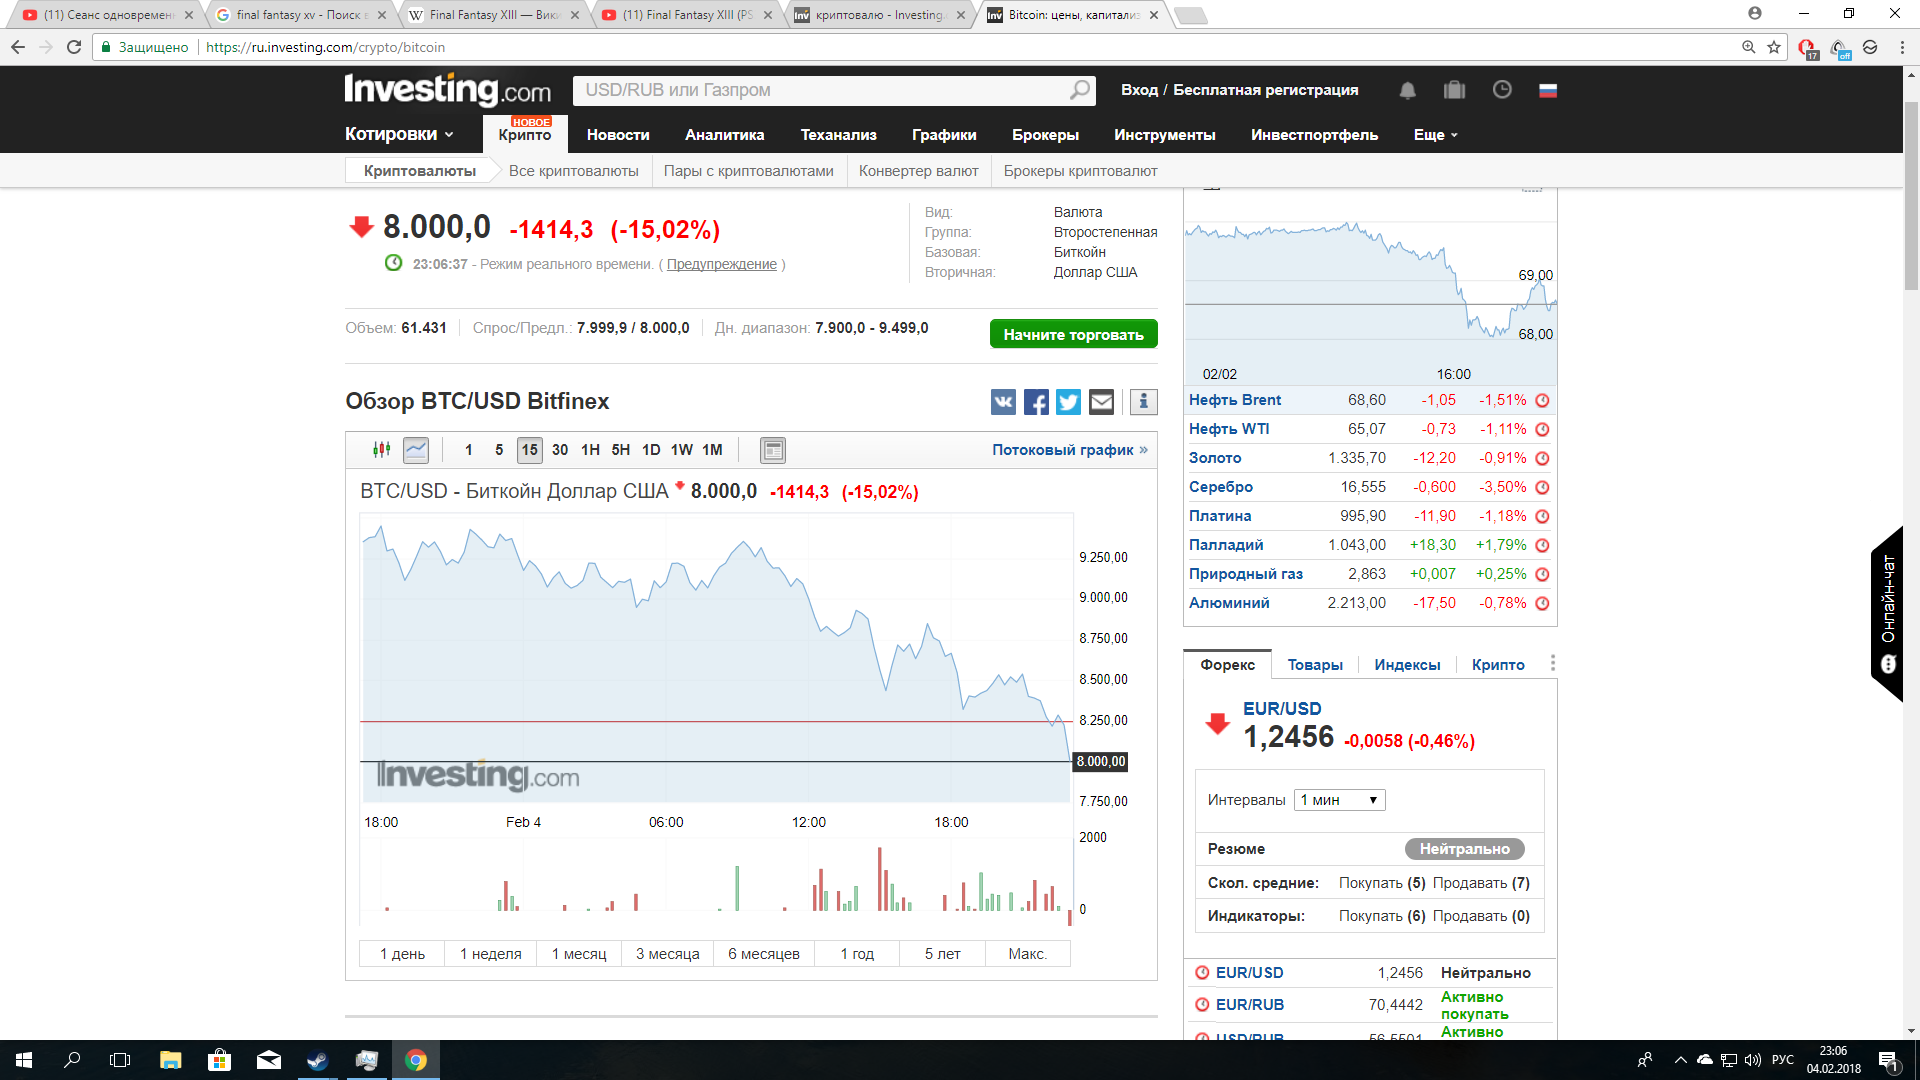
Task: Share on VK icon
Action: (1003, 402)
